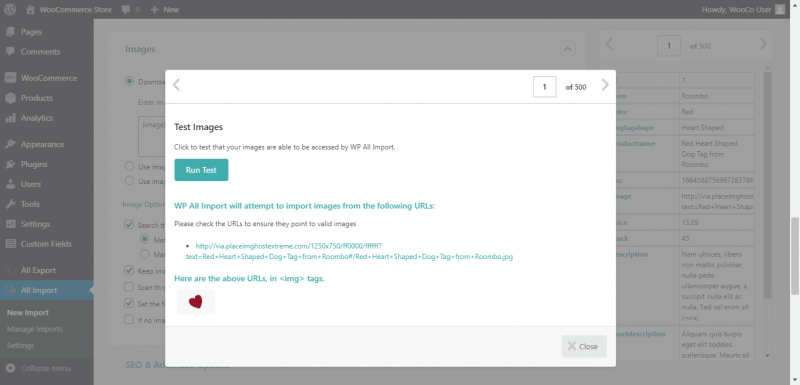
Task: Click the 'Test Images' heading
Action: (198, 127)
